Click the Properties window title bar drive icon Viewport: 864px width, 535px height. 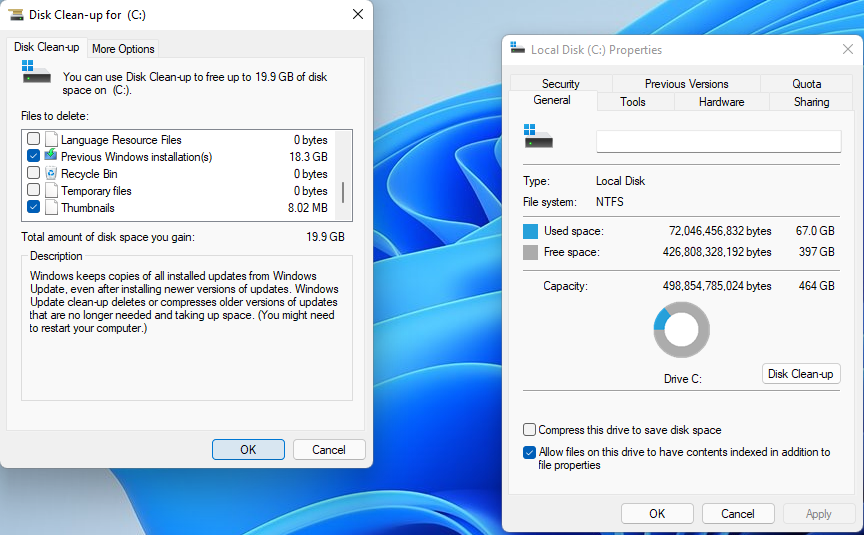pos(517,48)
